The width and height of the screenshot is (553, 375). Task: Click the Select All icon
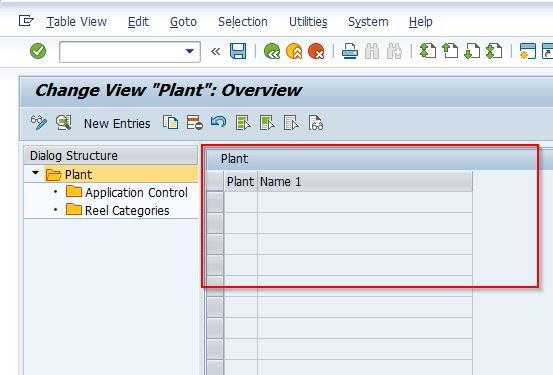pos(243,123)
